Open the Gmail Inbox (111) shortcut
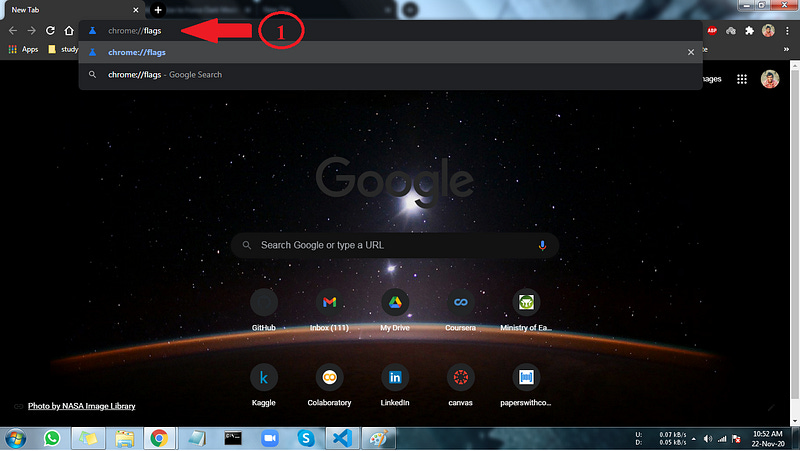This screenshot has width=800, height=451. (x=329, y=310)
